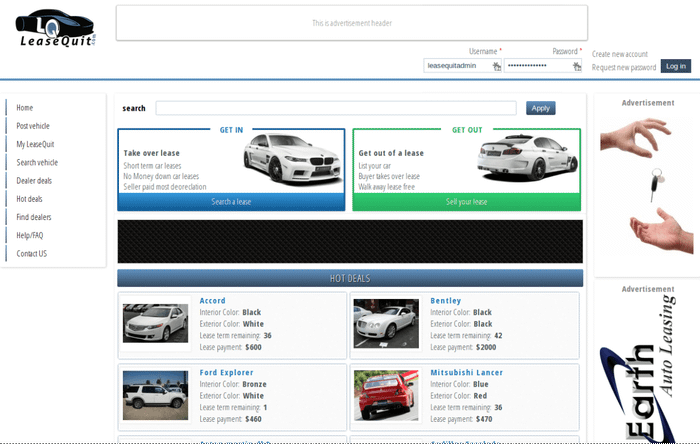Click the HOT DEALS header bar
This screenshot has height=444, width=700.
[350, 278]
